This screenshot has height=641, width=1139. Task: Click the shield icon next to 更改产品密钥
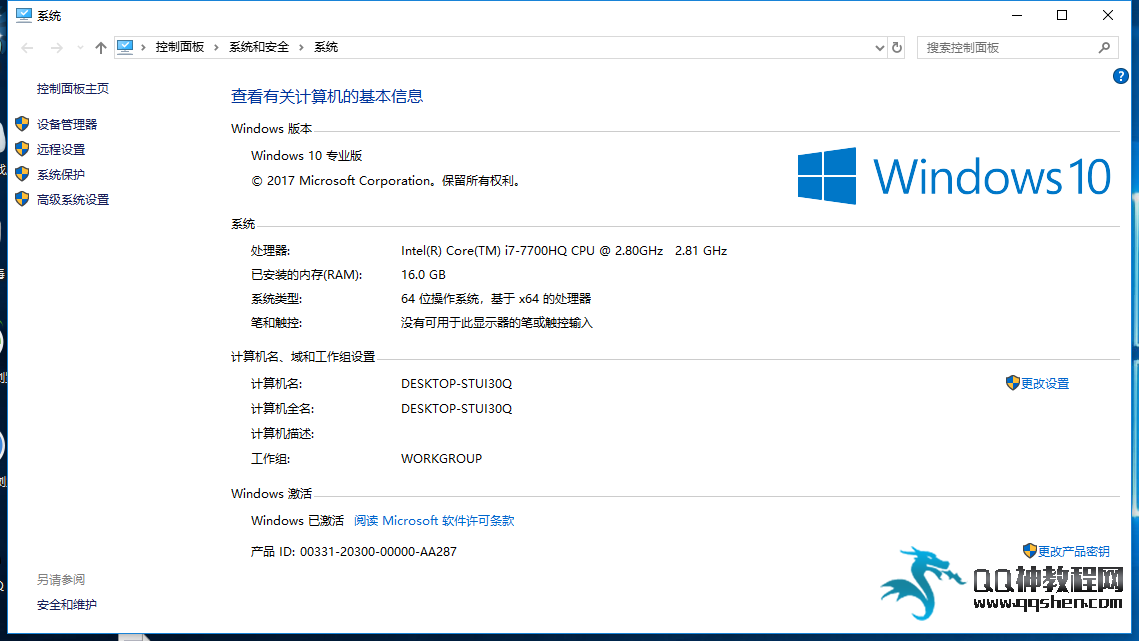1029,551
